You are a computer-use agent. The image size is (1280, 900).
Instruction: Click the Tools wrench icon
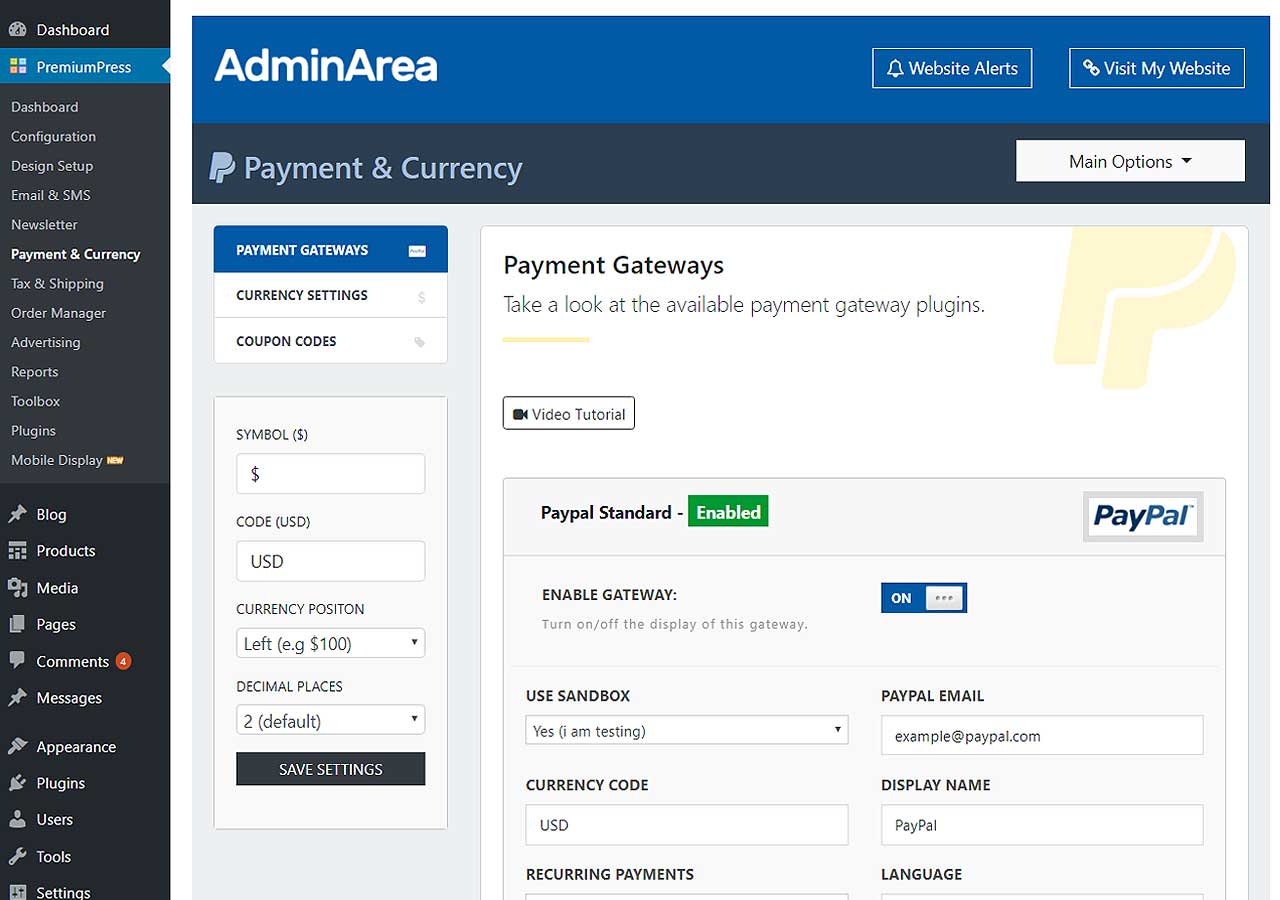click(17, 857)
